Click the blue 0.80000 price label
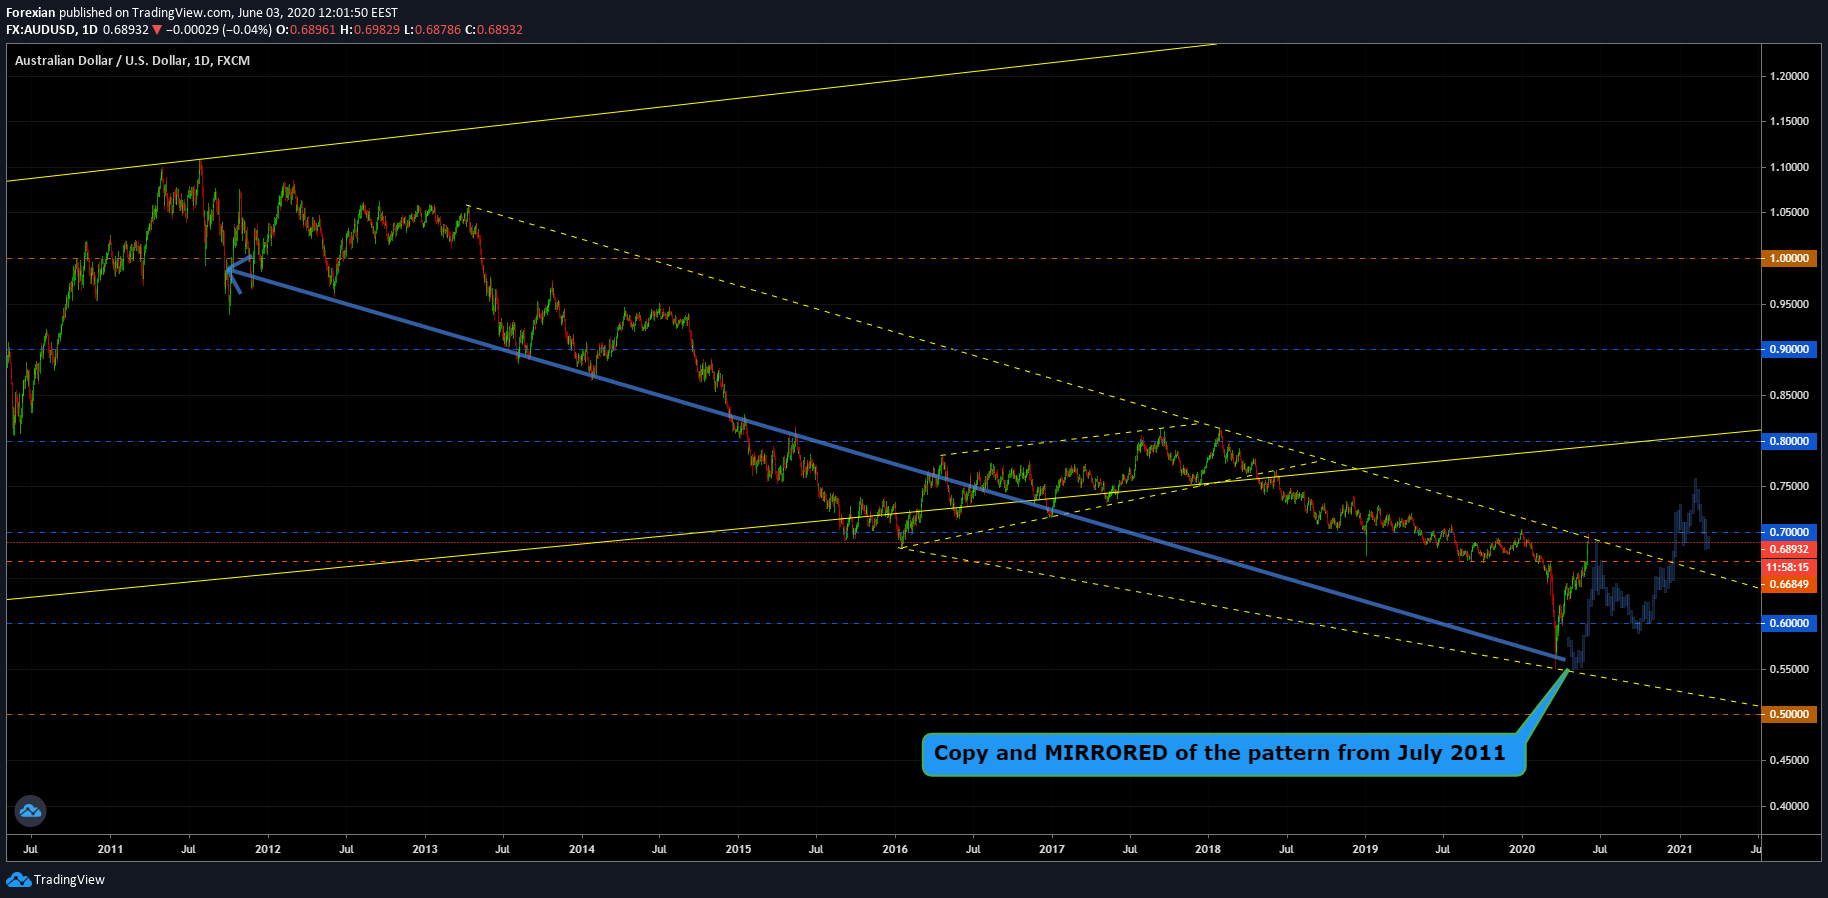Screen dimensions: 1828x898 1789,441
